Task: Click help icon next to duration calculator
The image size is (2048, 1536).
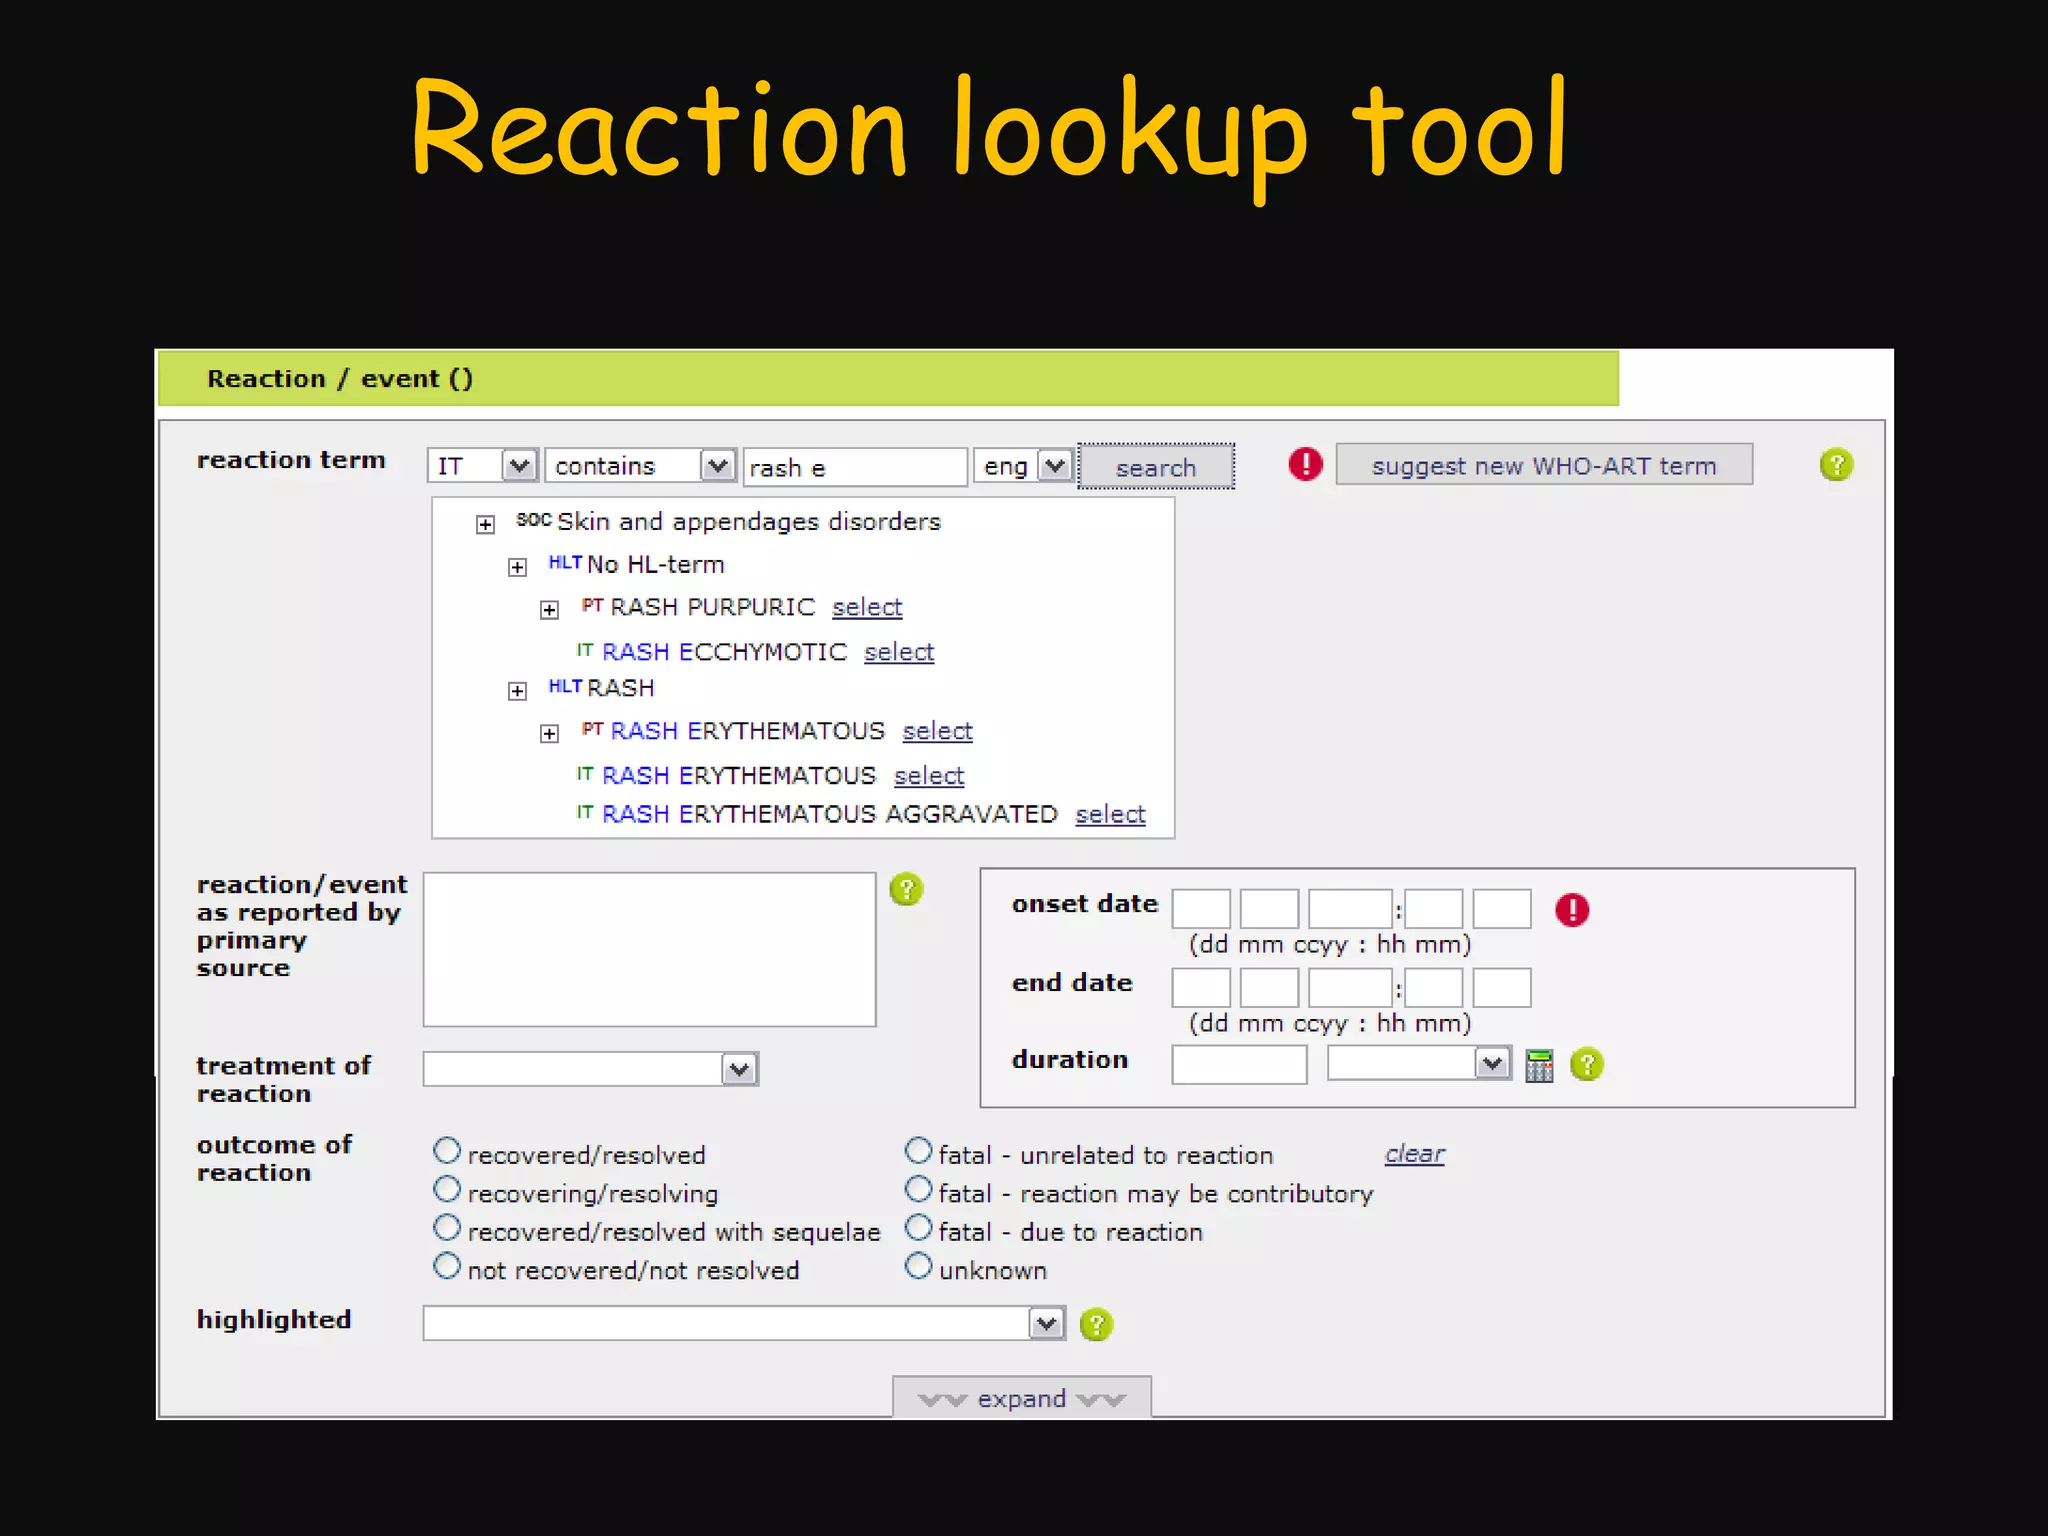Action: [1587, 1065]
